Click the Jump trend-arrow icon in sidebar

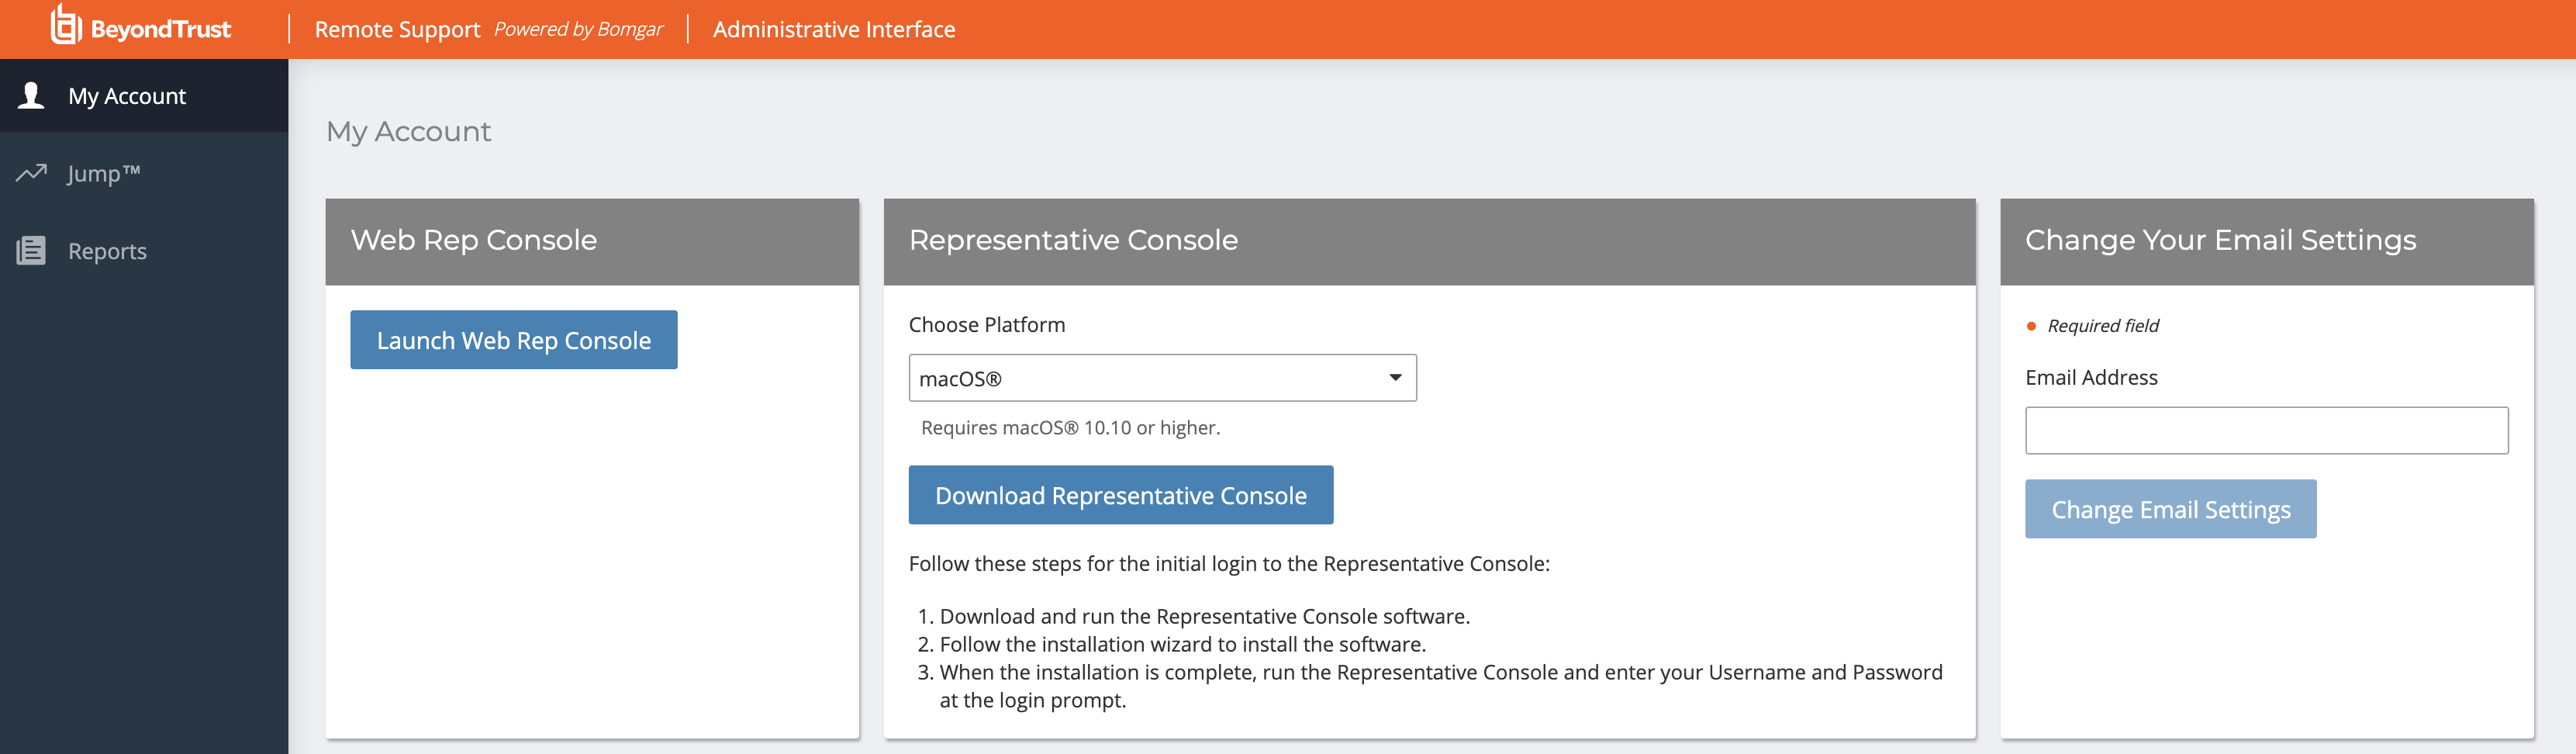coord(32,173)
